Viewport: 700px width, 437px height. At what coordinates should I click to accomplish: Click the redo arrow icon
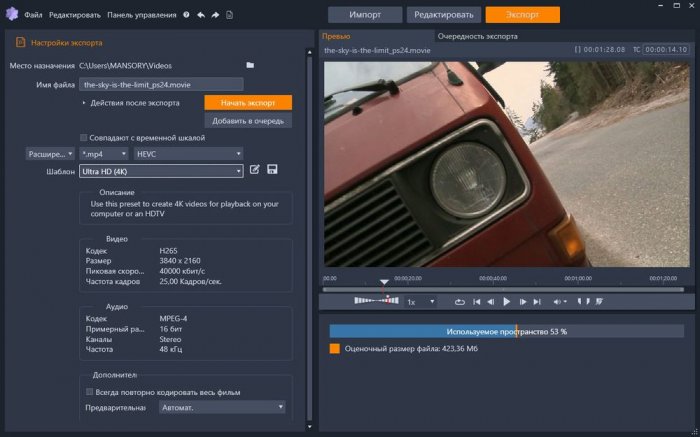[x=215, y=15]
